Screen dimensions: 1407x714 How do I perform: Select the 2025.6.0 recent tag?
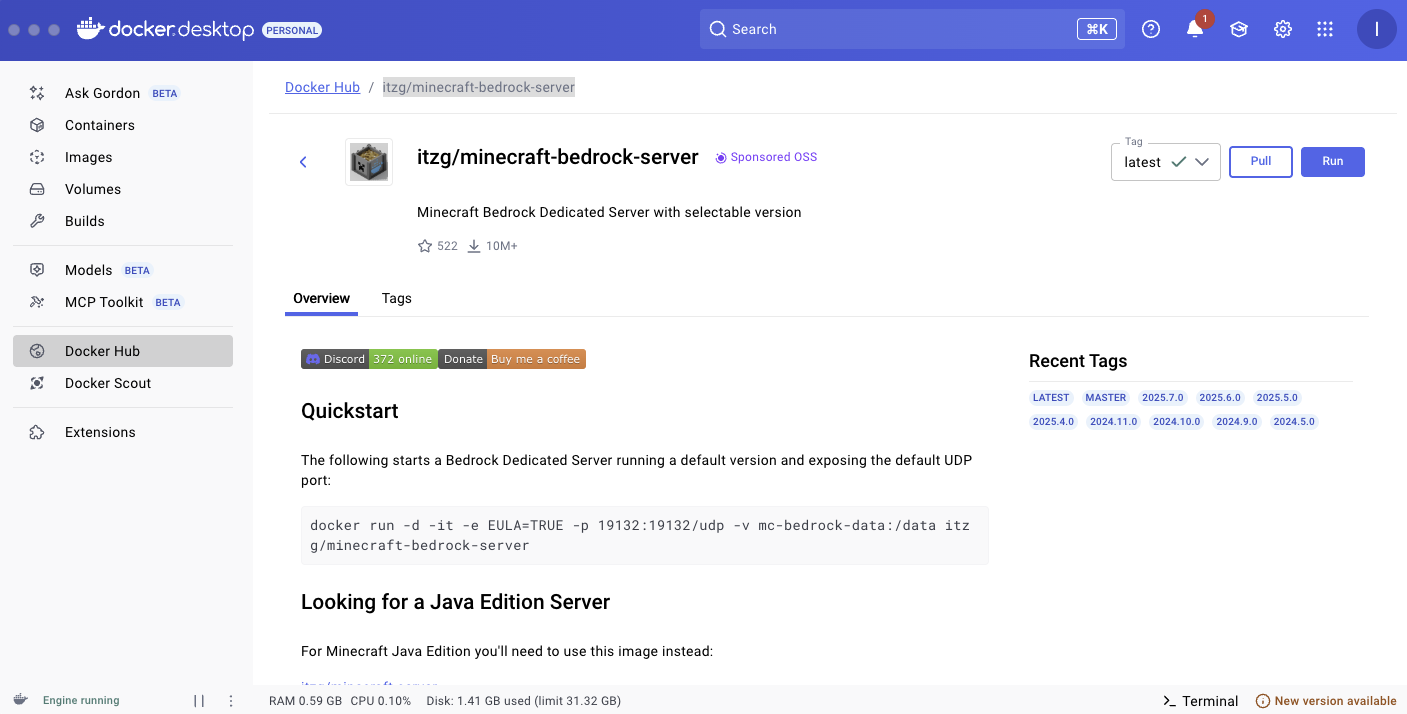tap(1220, 398)
